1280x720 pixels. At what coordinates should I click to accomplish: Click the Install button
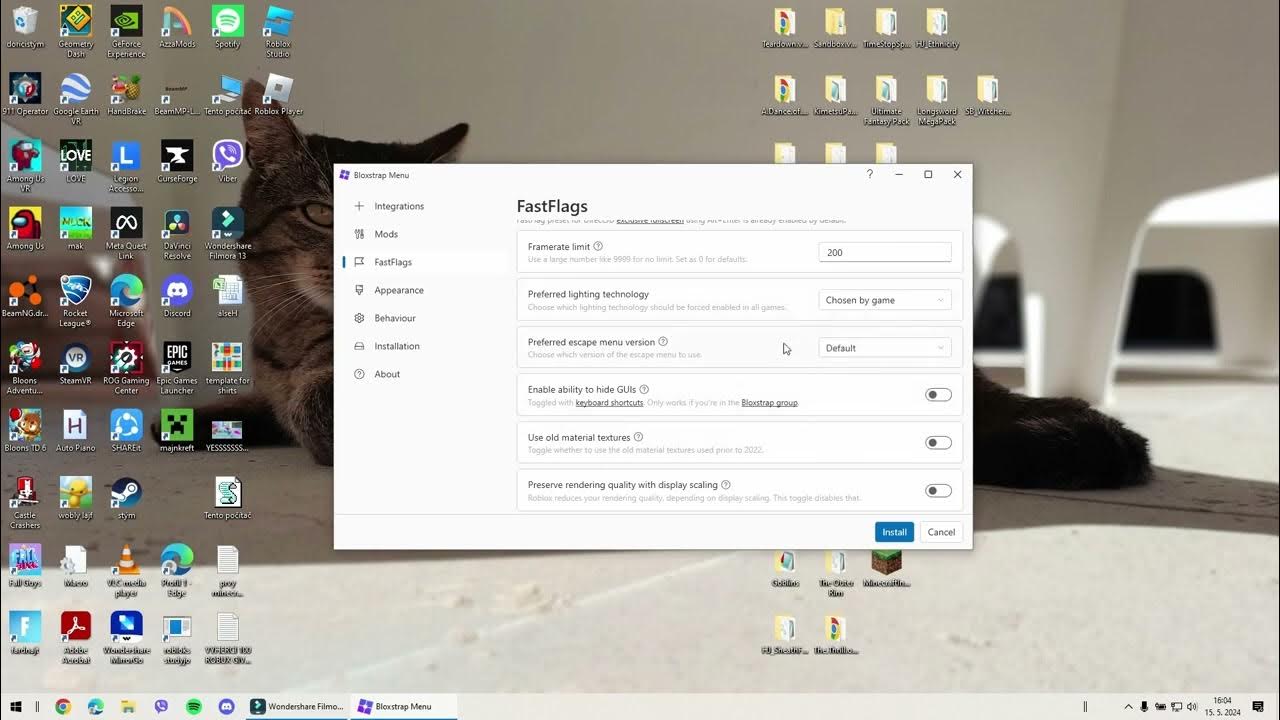pos(894,532)
